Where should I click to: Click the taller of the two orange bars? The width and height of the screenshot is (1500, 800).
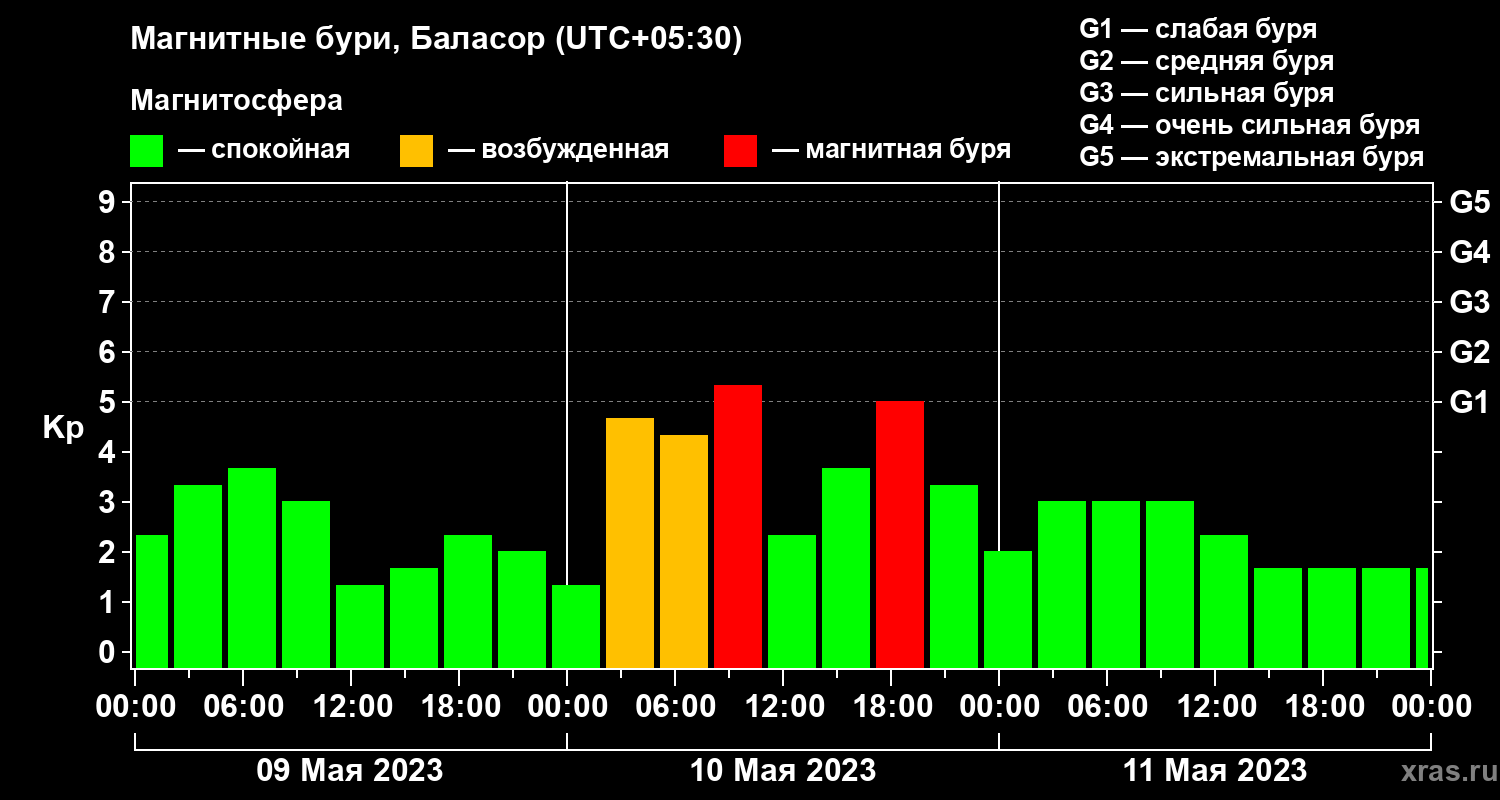point(630,543)
